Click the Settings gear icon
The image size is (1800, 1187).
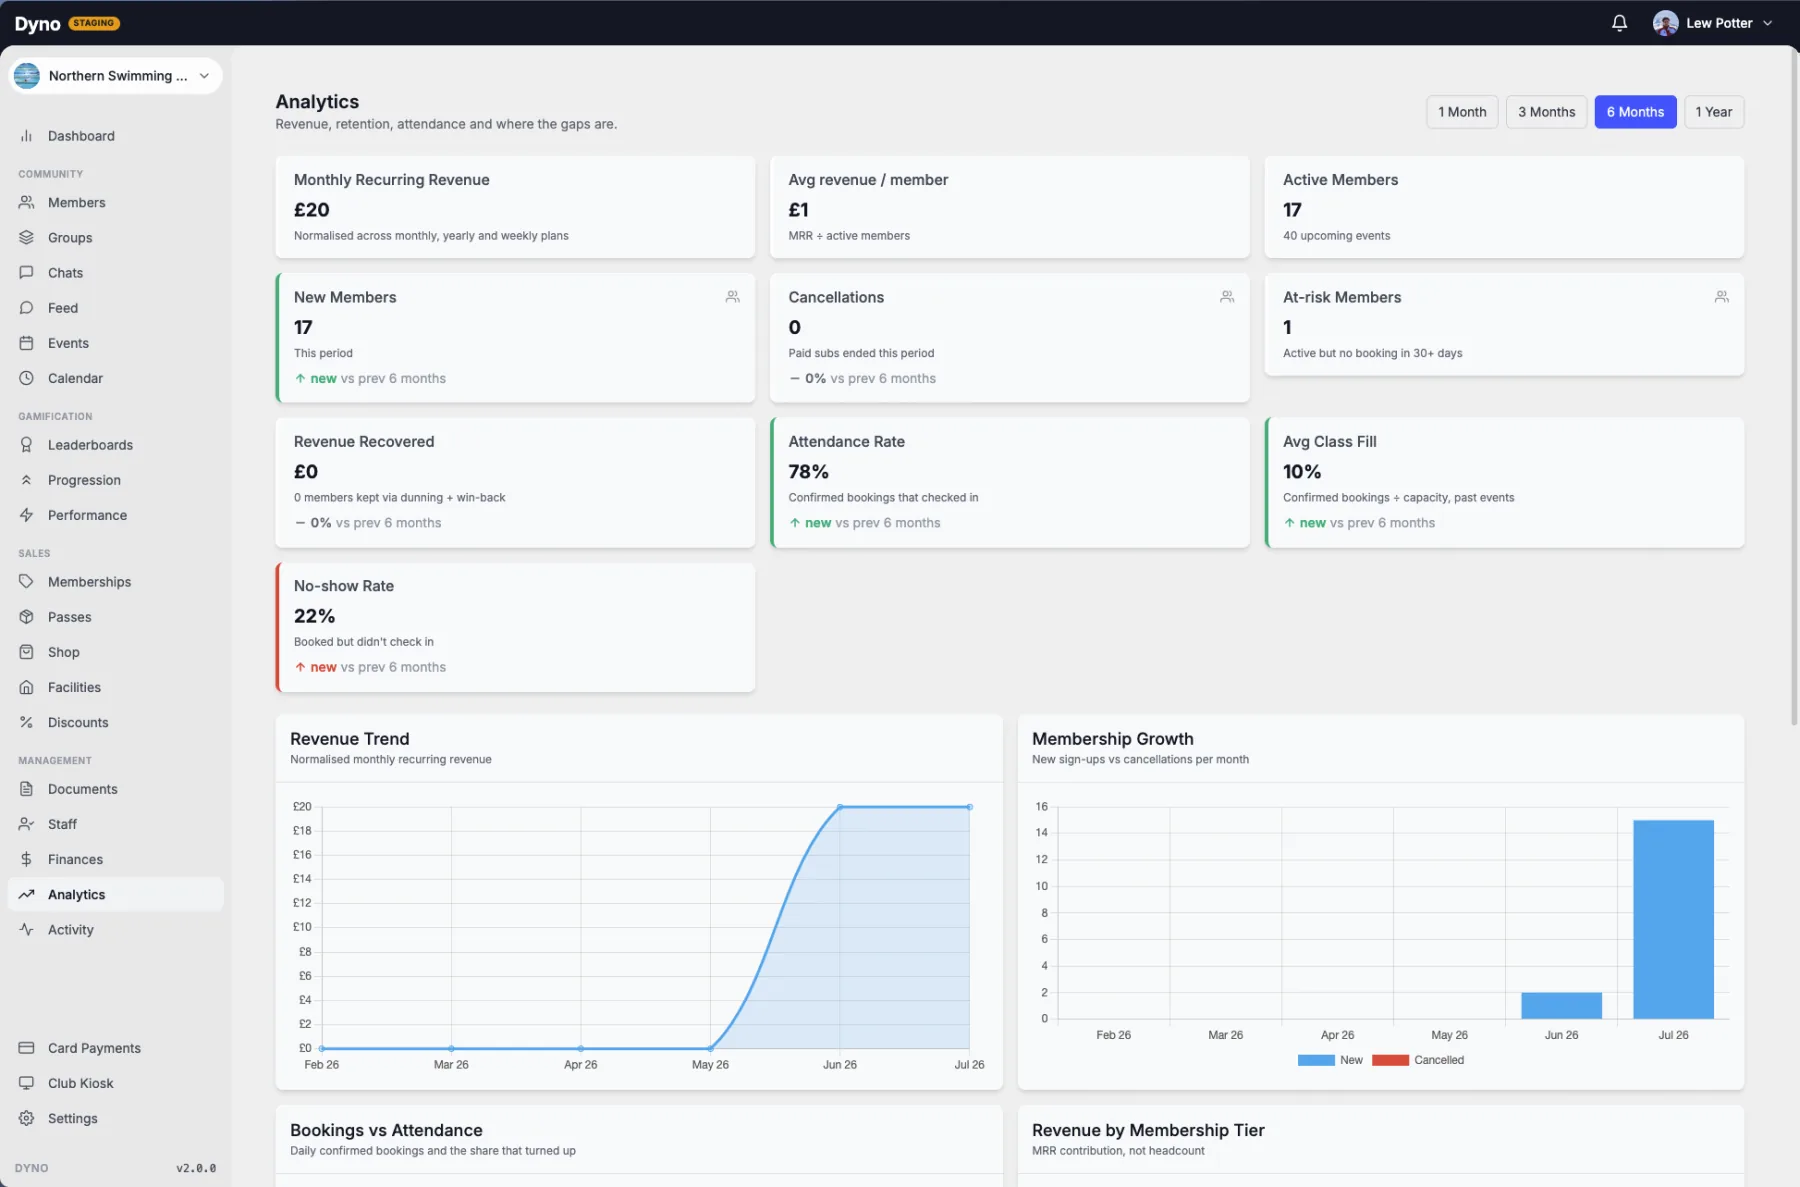click(x=26, y=1118)
